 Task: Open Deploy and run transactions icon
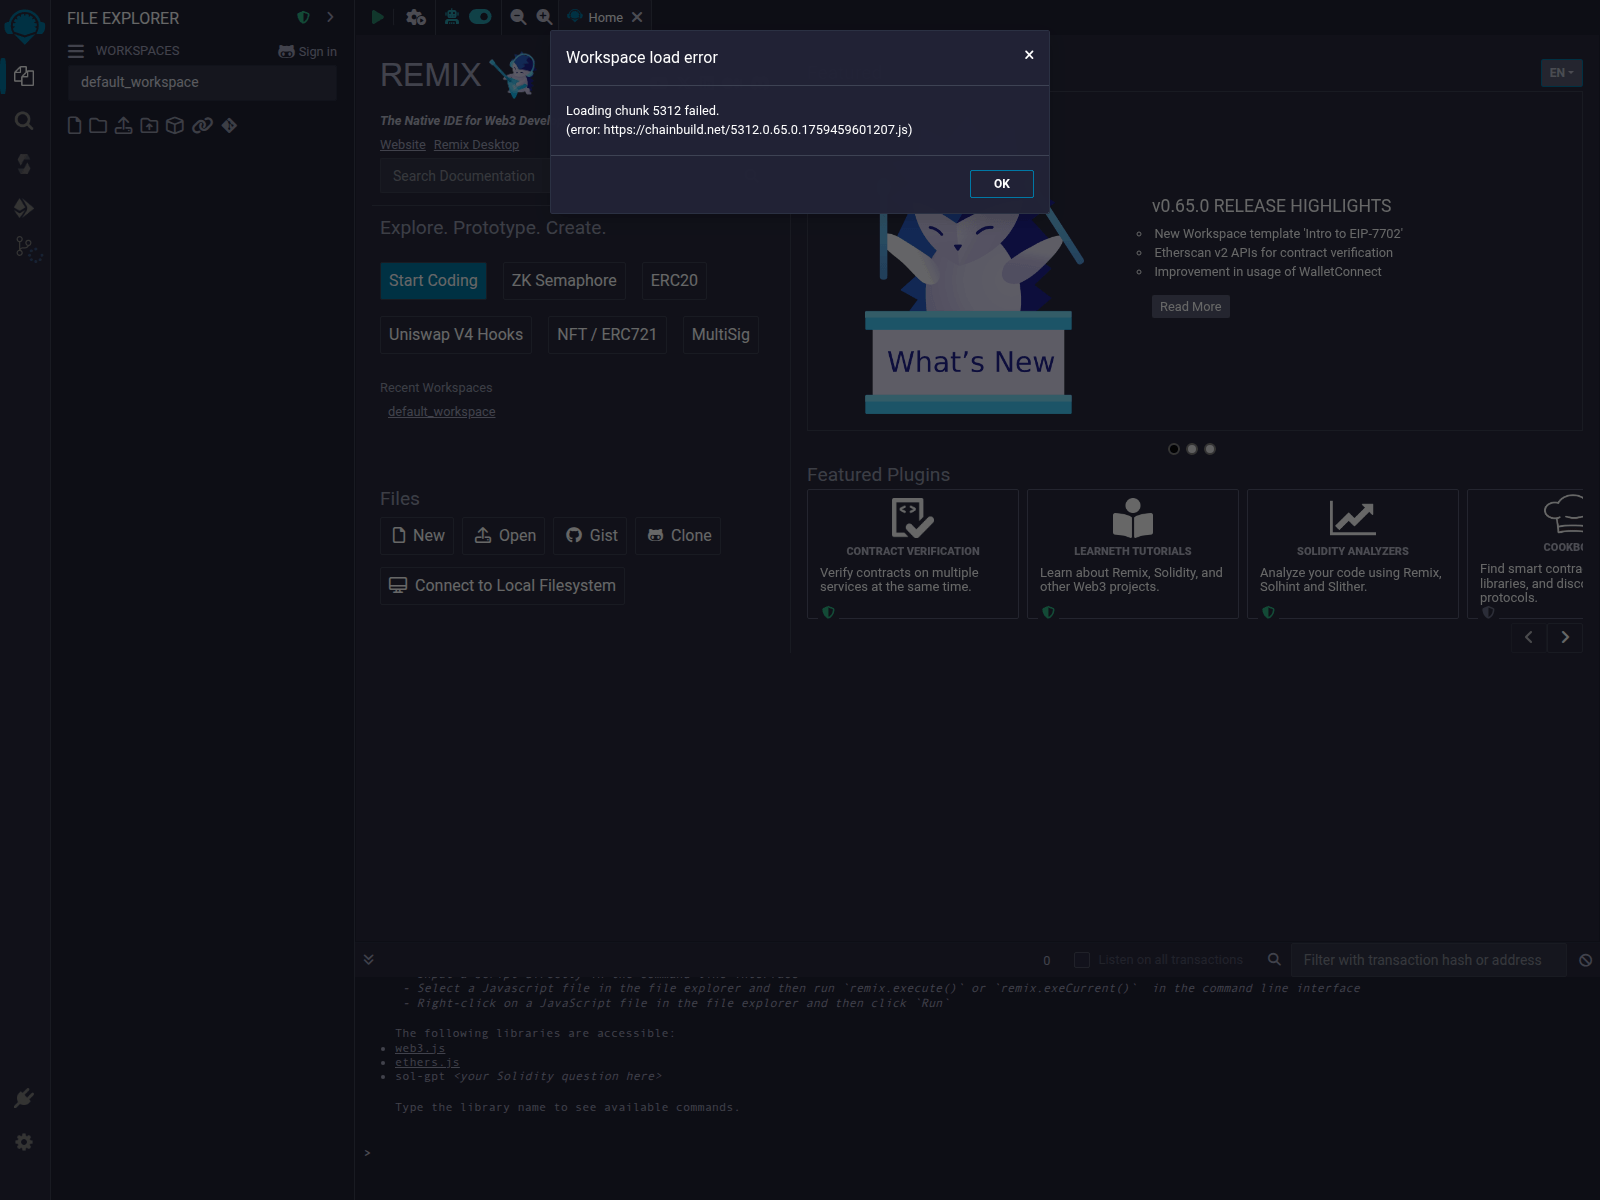pos(24,208)
